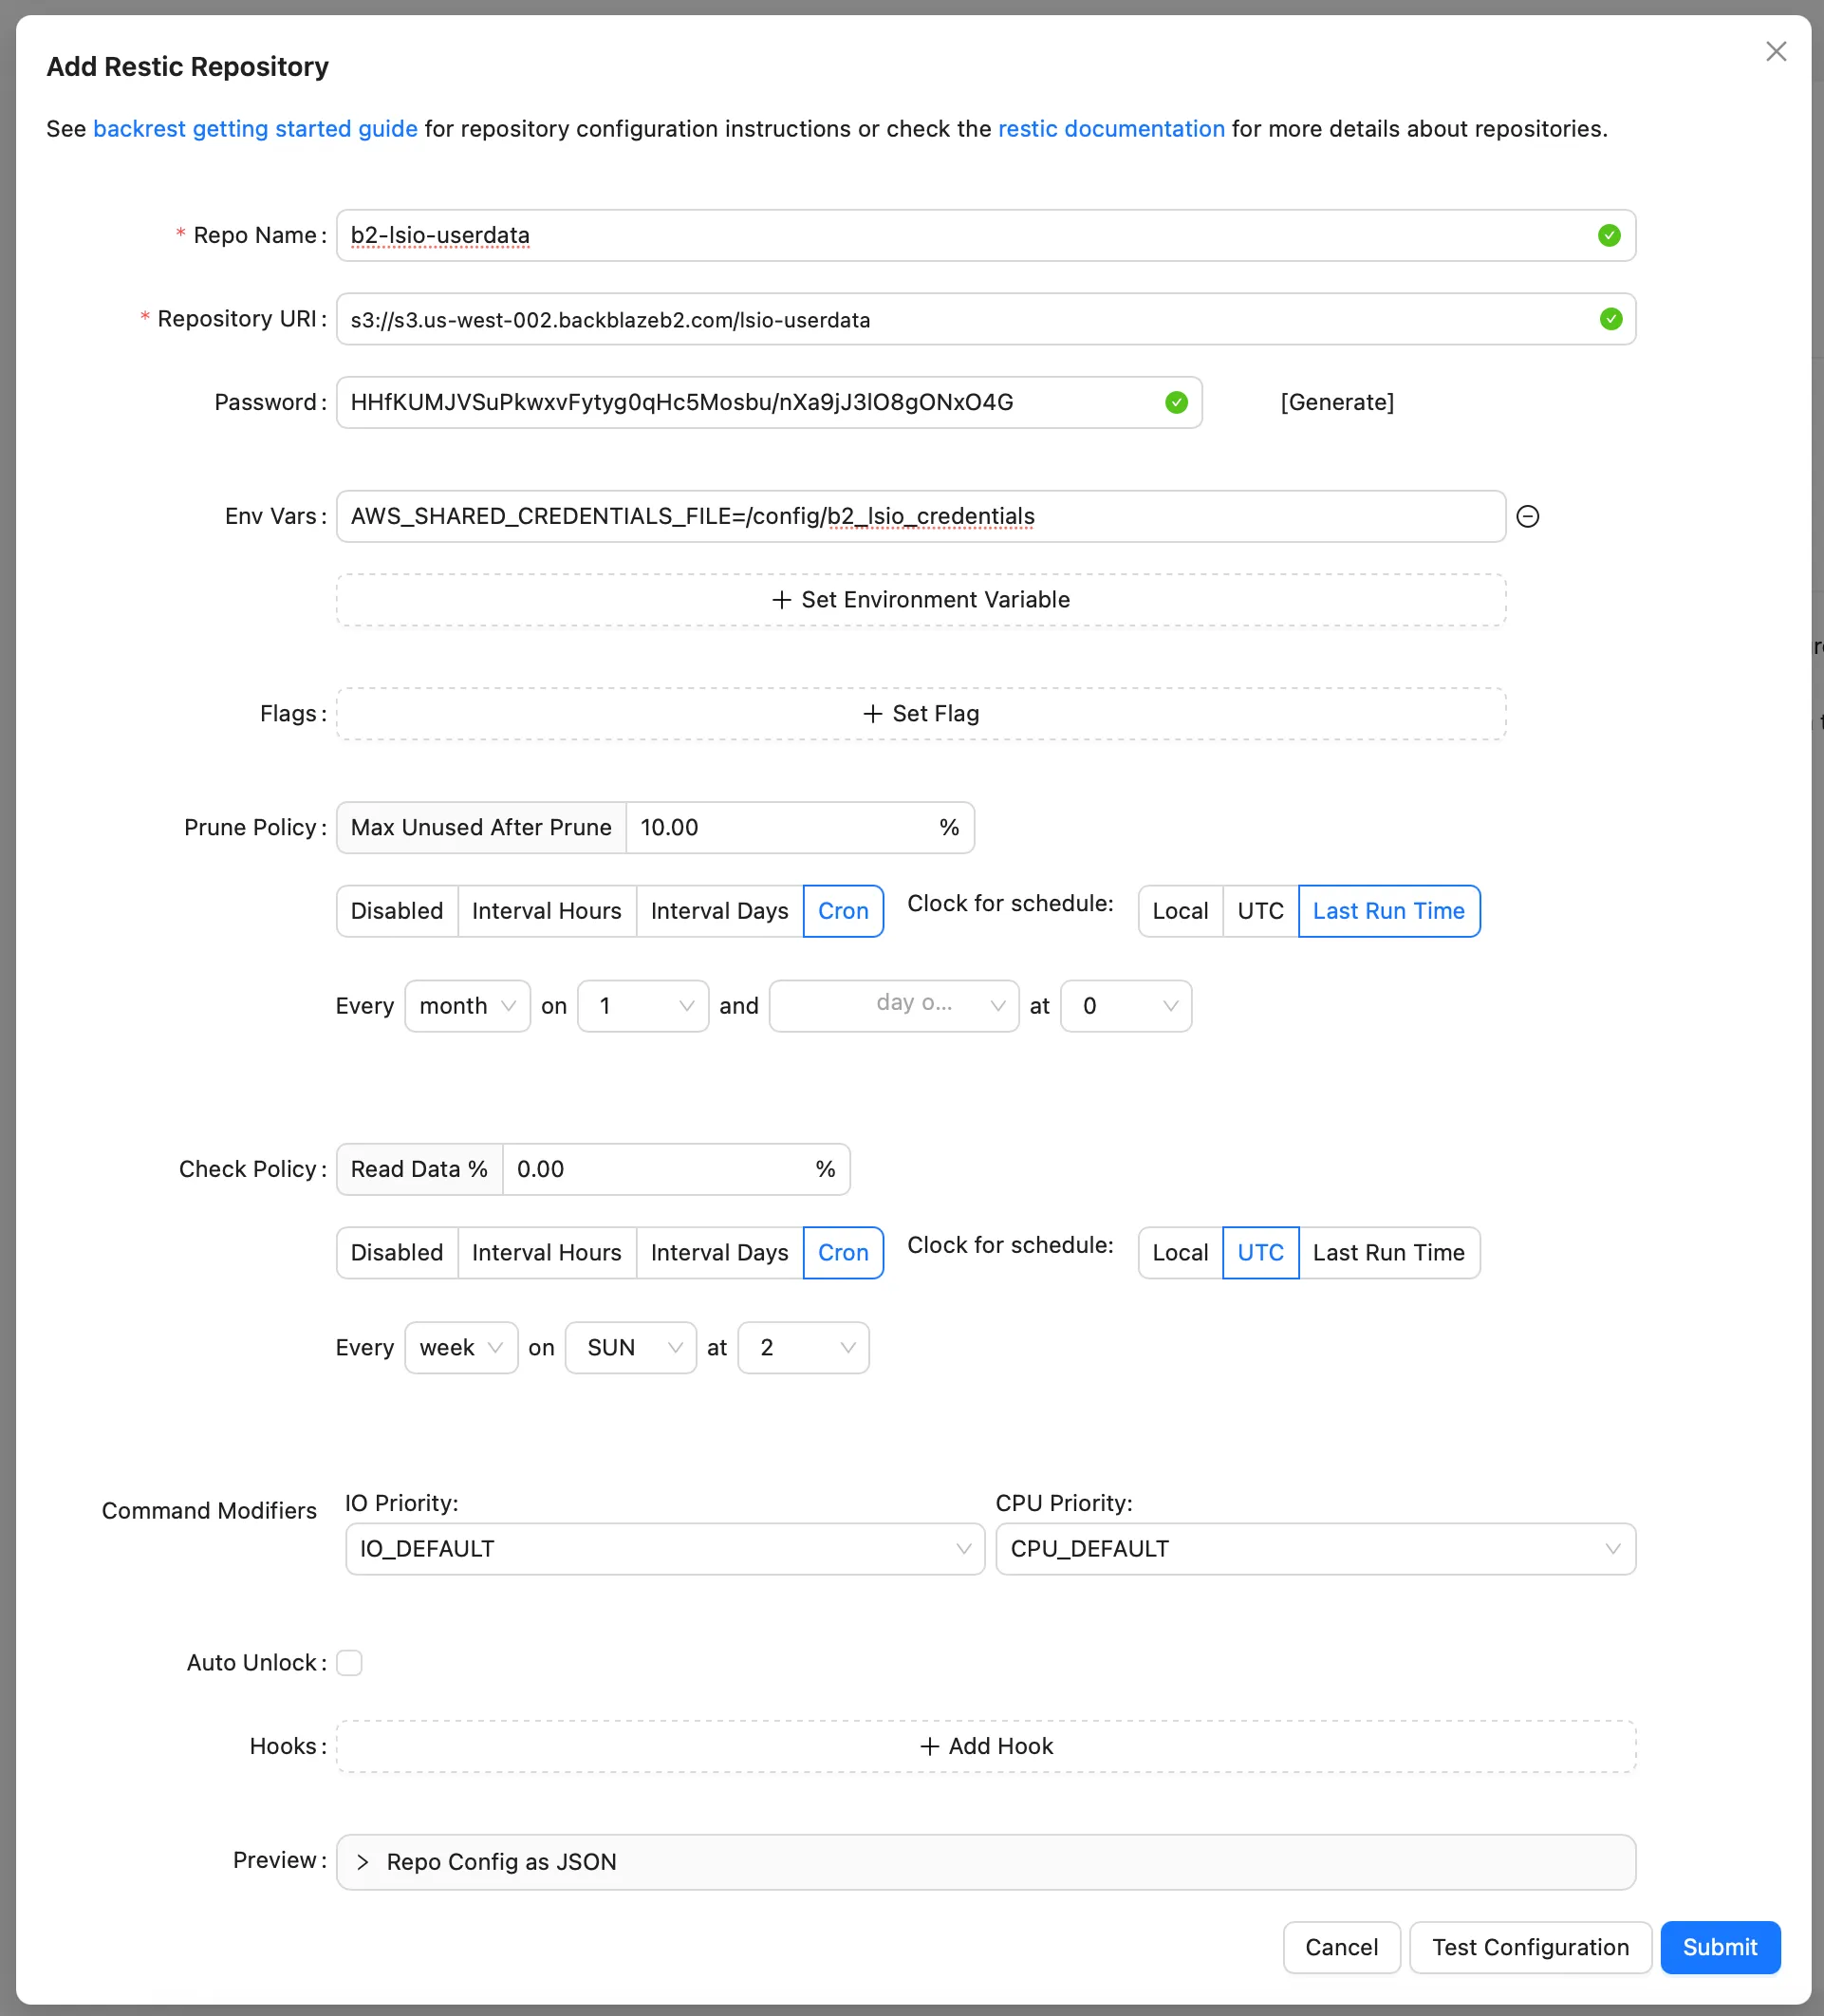Viewport: 1824px width, 2016px height.
Task: Open the prune day-of-month dropdown showing 1
Action: (x=643, y=1006)
